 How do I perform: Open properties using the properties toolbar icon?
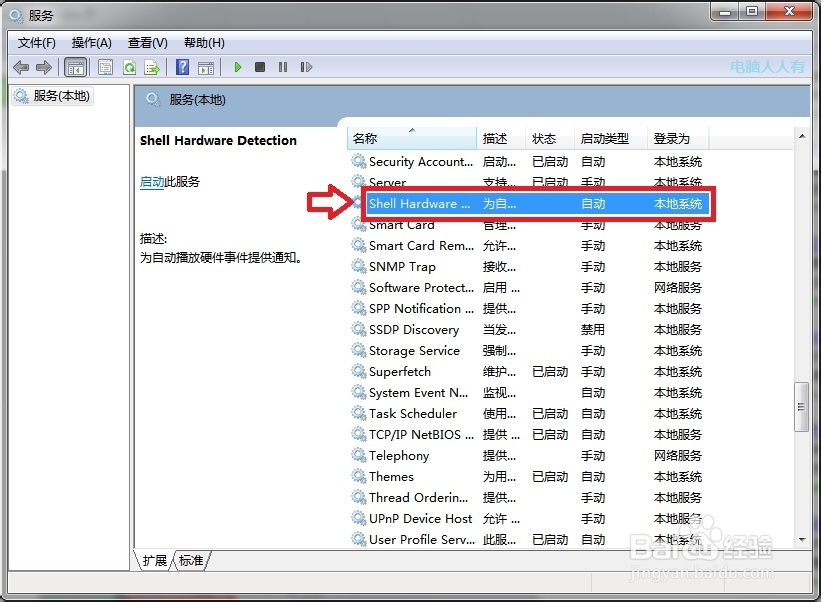click(105, 66)
